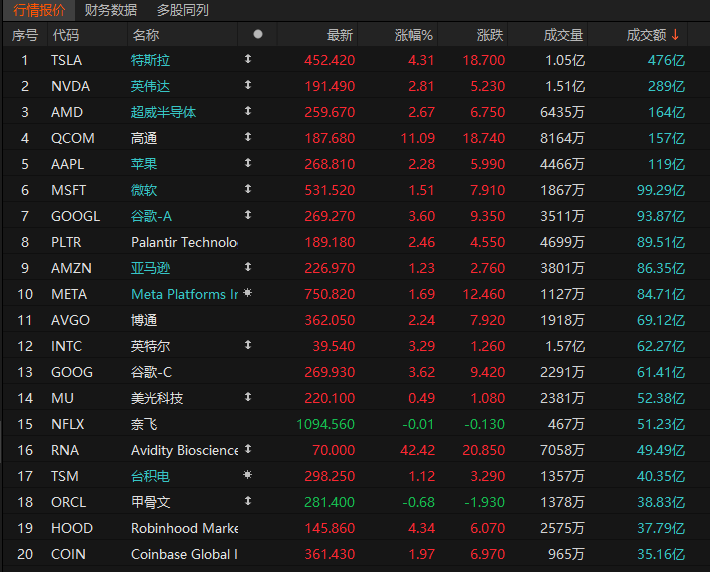Viewport: 710px width, 572px height.
Task: Click the up-down marker icon for NVDA
Action: (248, 85)
